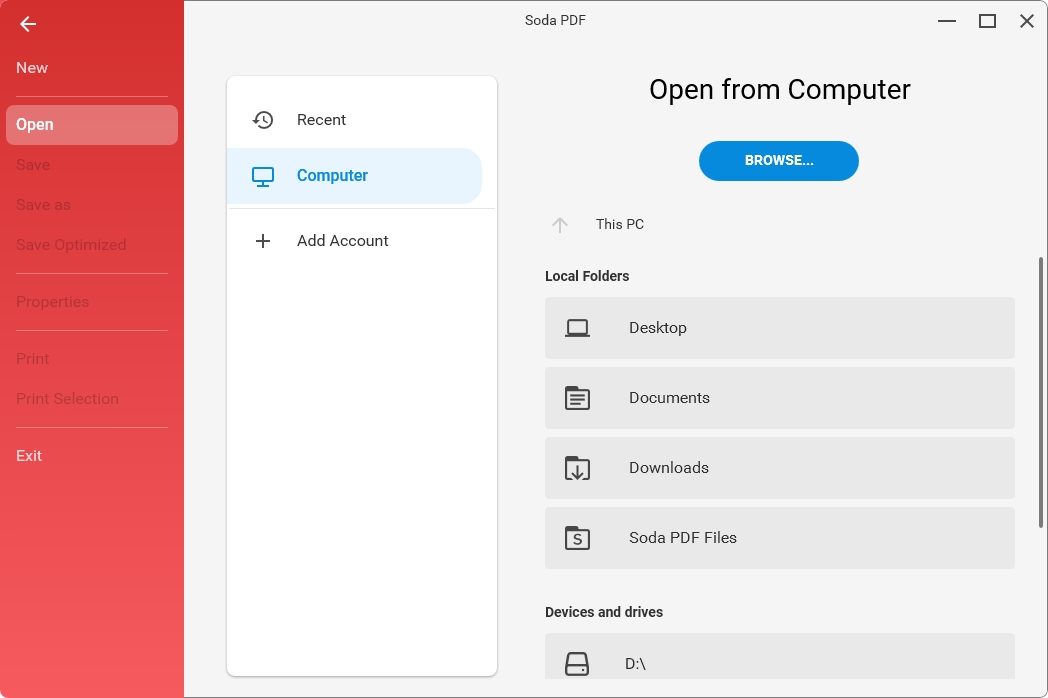Maximize the Soda PDF window
Image resolution: width=1048 pixels, height=698 pixels.
987,21
